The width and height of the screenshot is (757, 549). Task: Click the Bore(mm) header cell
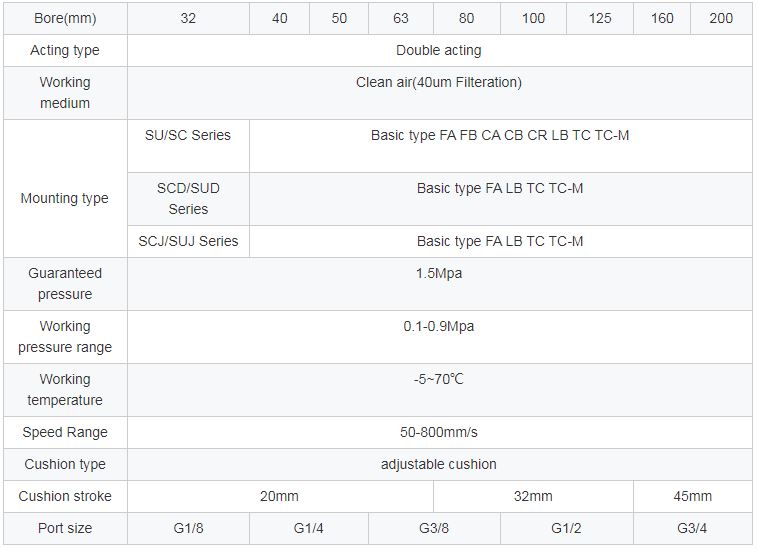coord(64,18)
